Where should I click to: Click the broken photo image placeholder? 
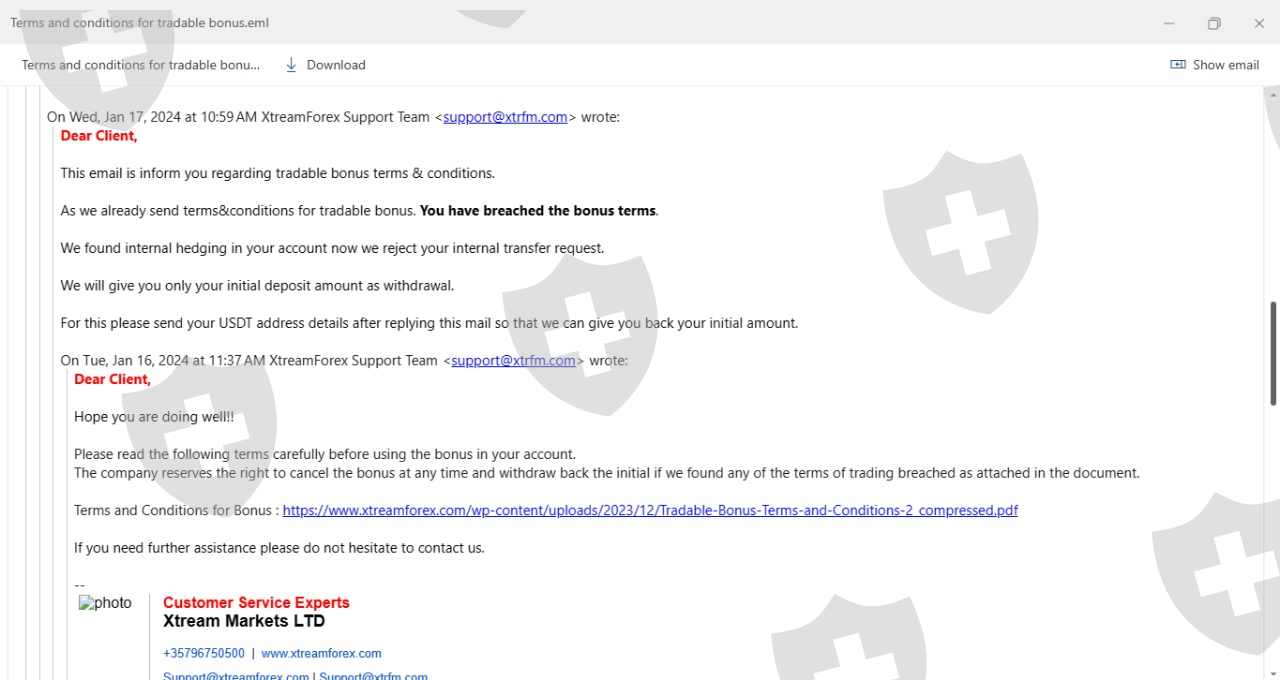106,603
